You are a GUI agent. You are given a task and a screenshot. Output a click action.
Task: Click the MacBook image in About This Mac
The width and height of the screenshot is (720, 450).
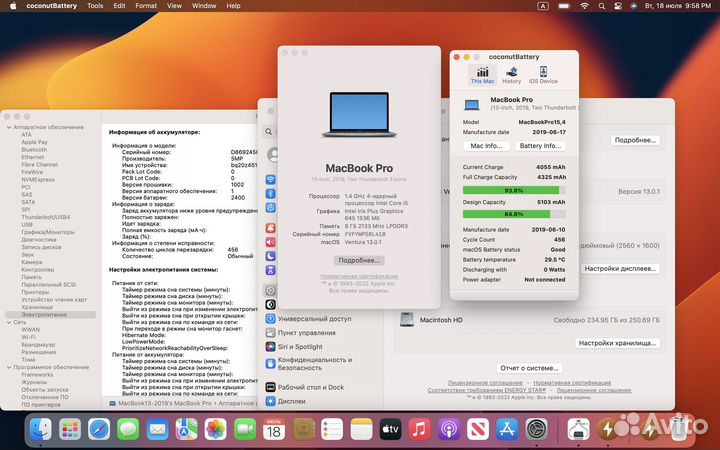pos(359,115)
